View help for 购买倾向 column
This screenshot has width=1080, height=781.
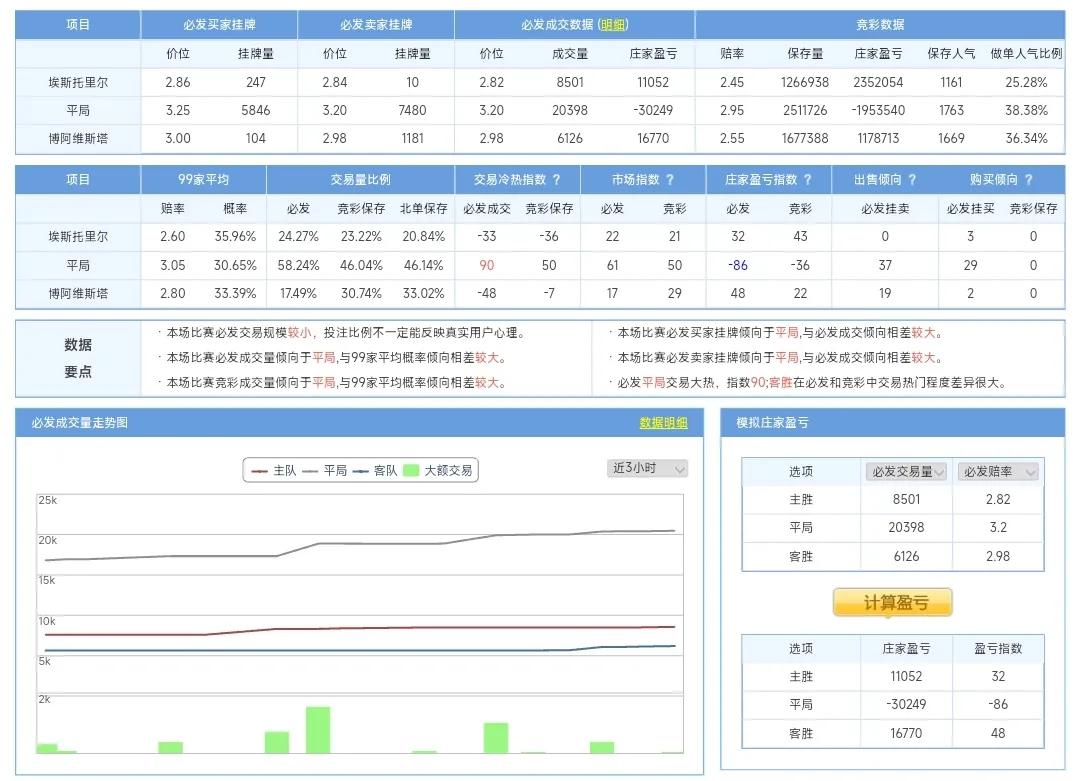pos(1030,178)
